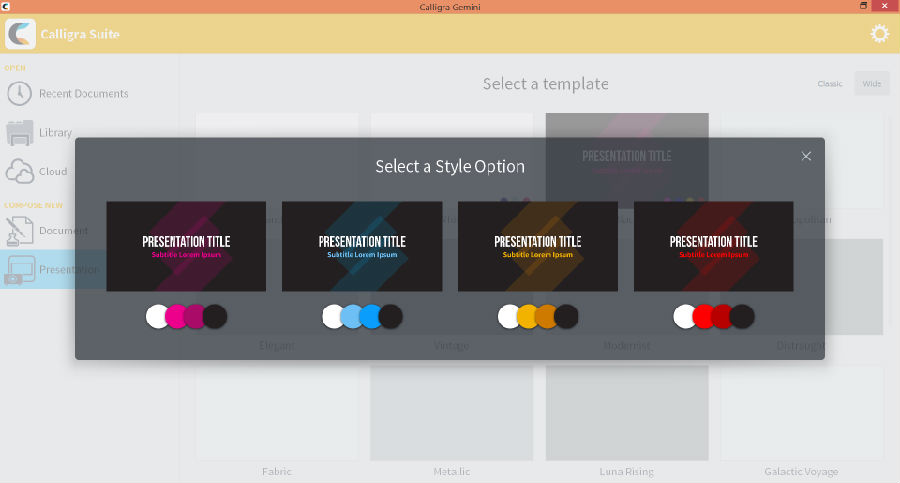Viewport: 900px width, 483px height.
Task: Click dark red color swatch
Action: [721, 316]
